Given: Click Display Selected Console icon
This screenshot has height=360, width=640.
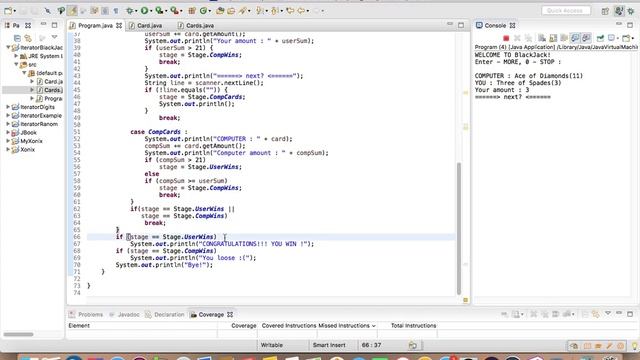Looking at the screenshot, I should pos(611,38).
